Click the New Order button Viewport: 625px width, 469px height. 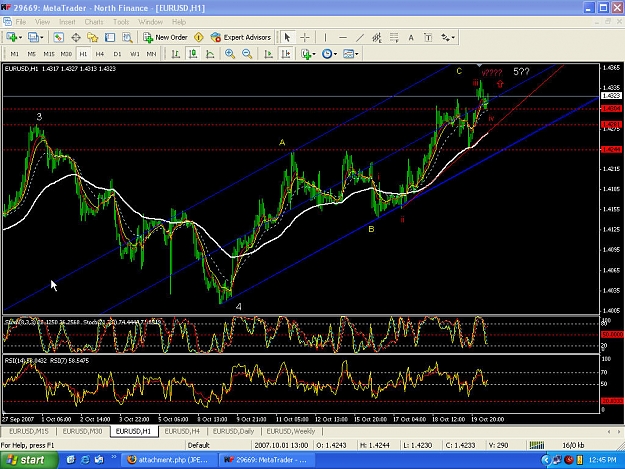pyautogui.click(x=165, y=37)
